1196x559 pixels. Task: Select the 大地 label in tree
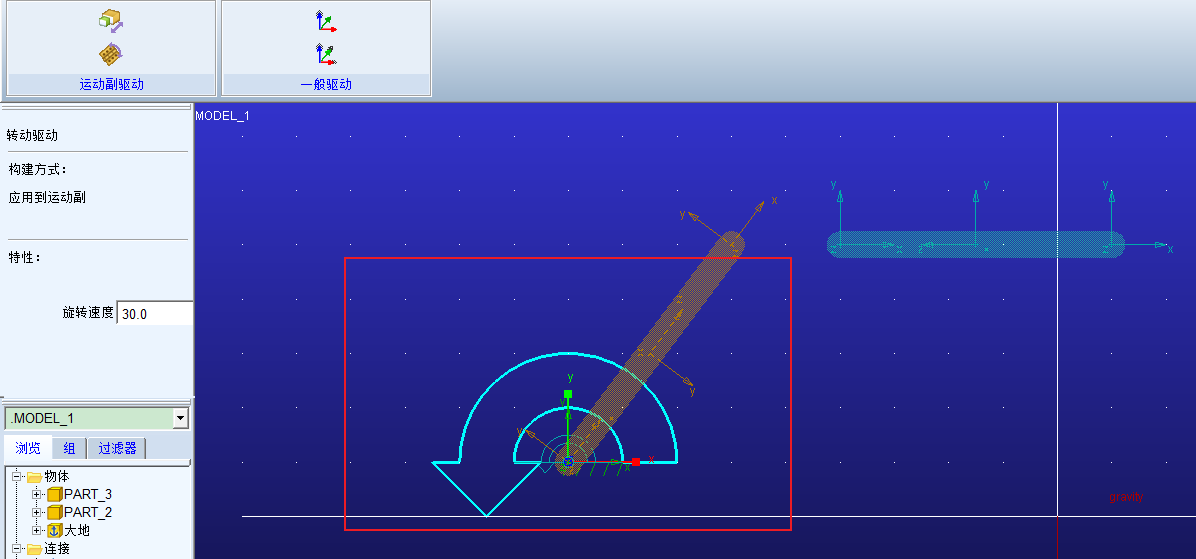[x=77, y=530]
